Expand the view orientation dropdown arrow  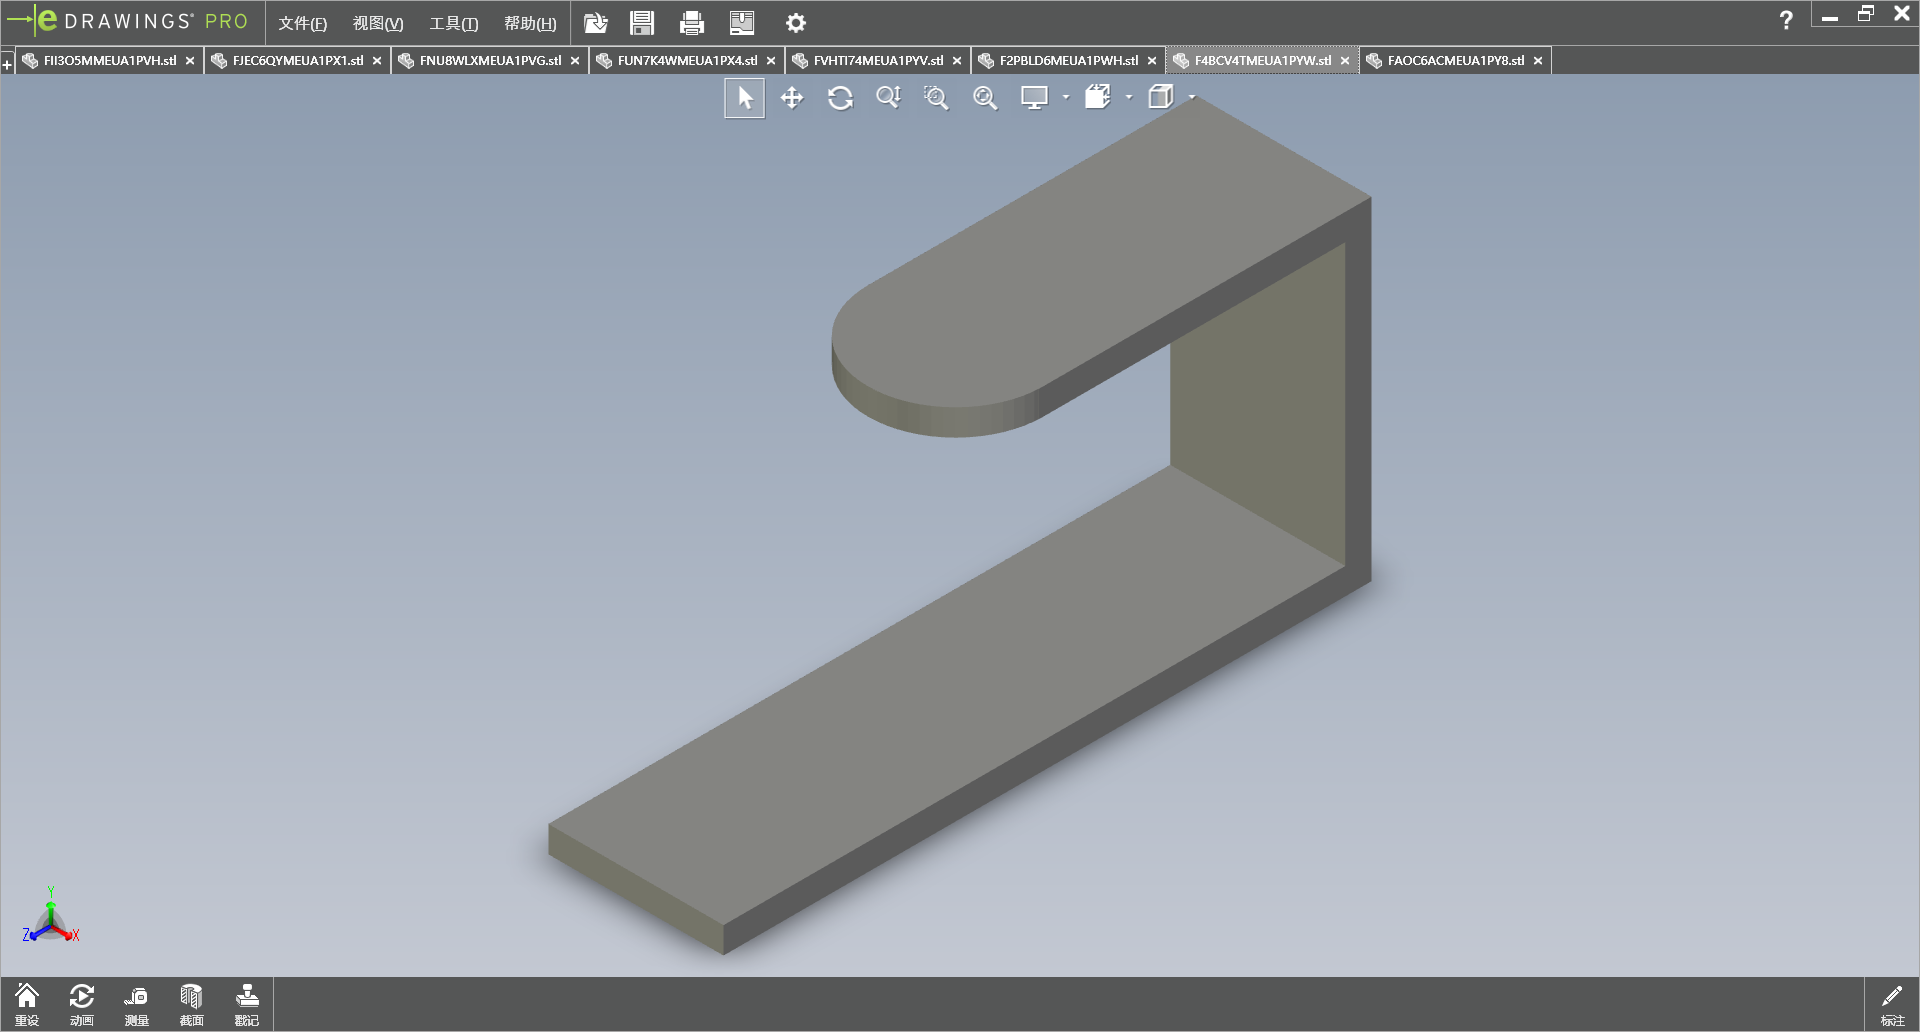tap(1129, 98)
